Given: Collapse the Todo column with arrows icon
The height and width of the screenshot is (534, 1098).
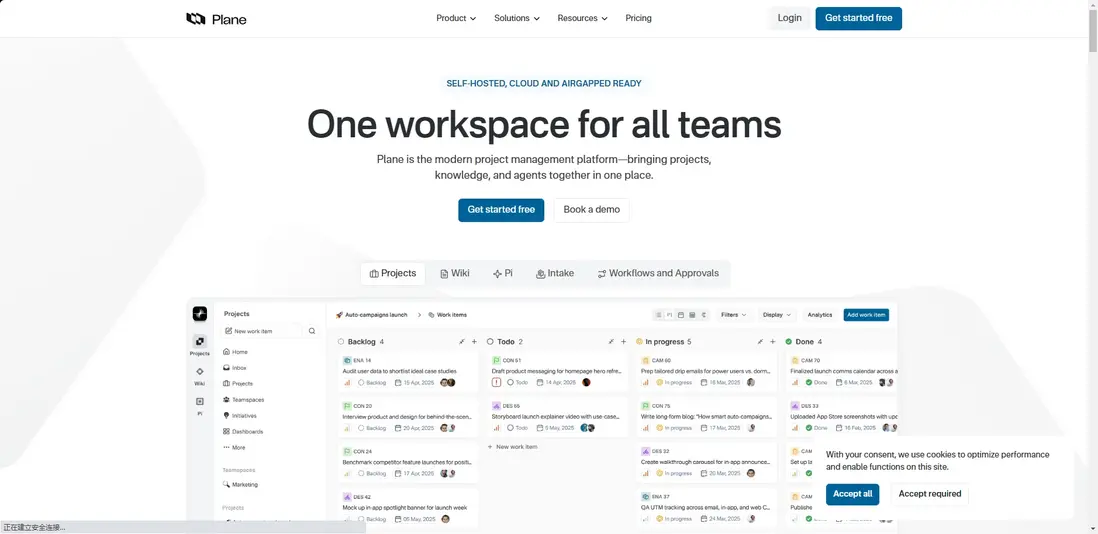Looking at the screenshot, I should tap(611, 342).
